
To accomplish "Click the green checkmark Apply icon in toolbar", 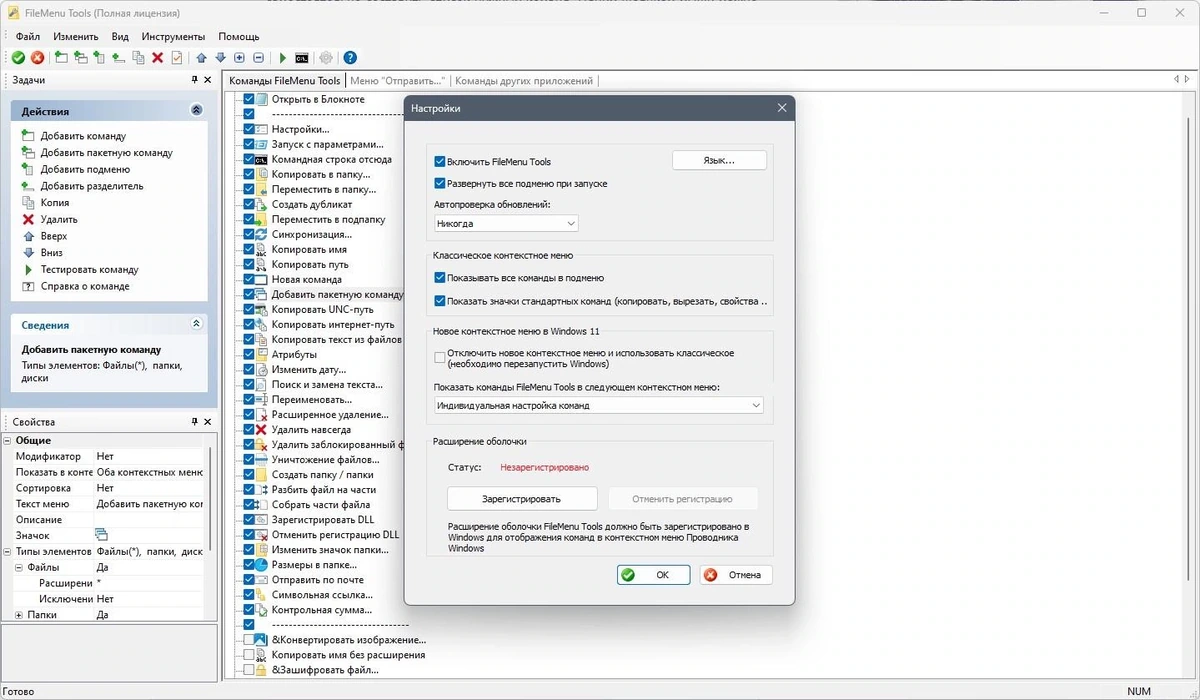I will pyautogui.click(x=18, y=58).
